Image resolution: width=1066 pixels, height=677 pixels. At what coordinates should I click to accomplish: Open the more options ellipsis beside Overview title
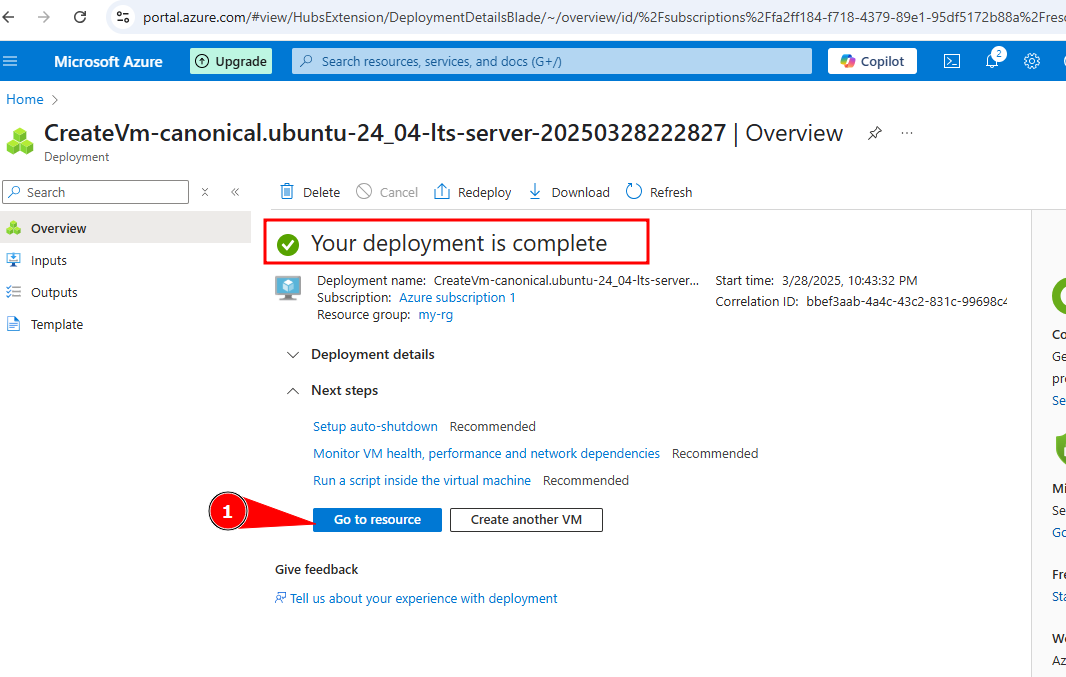pos(907,133)
